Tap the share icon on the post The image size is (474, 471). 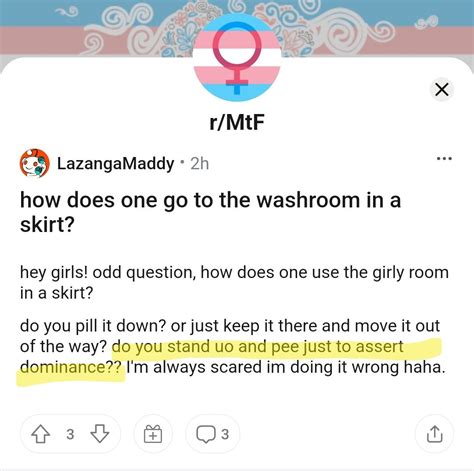[x=434, y=434]
